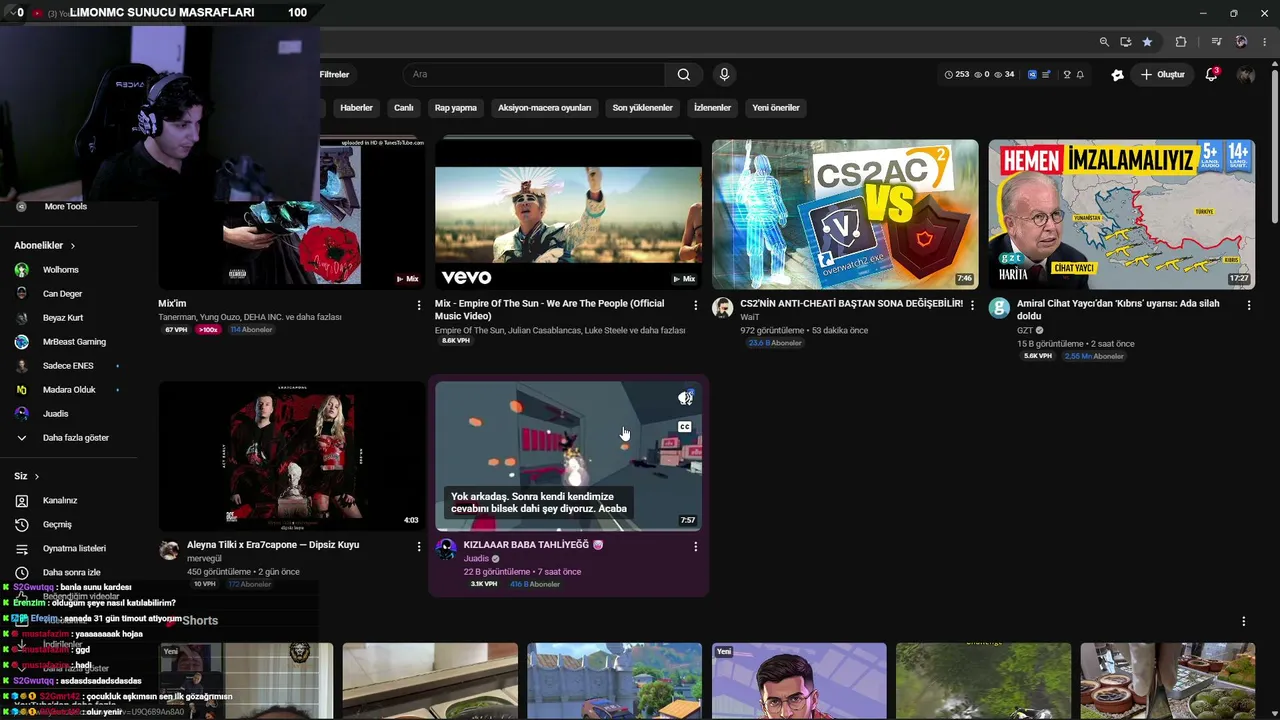Open the browser extensions puzzle icon

tap(1181, 42)
